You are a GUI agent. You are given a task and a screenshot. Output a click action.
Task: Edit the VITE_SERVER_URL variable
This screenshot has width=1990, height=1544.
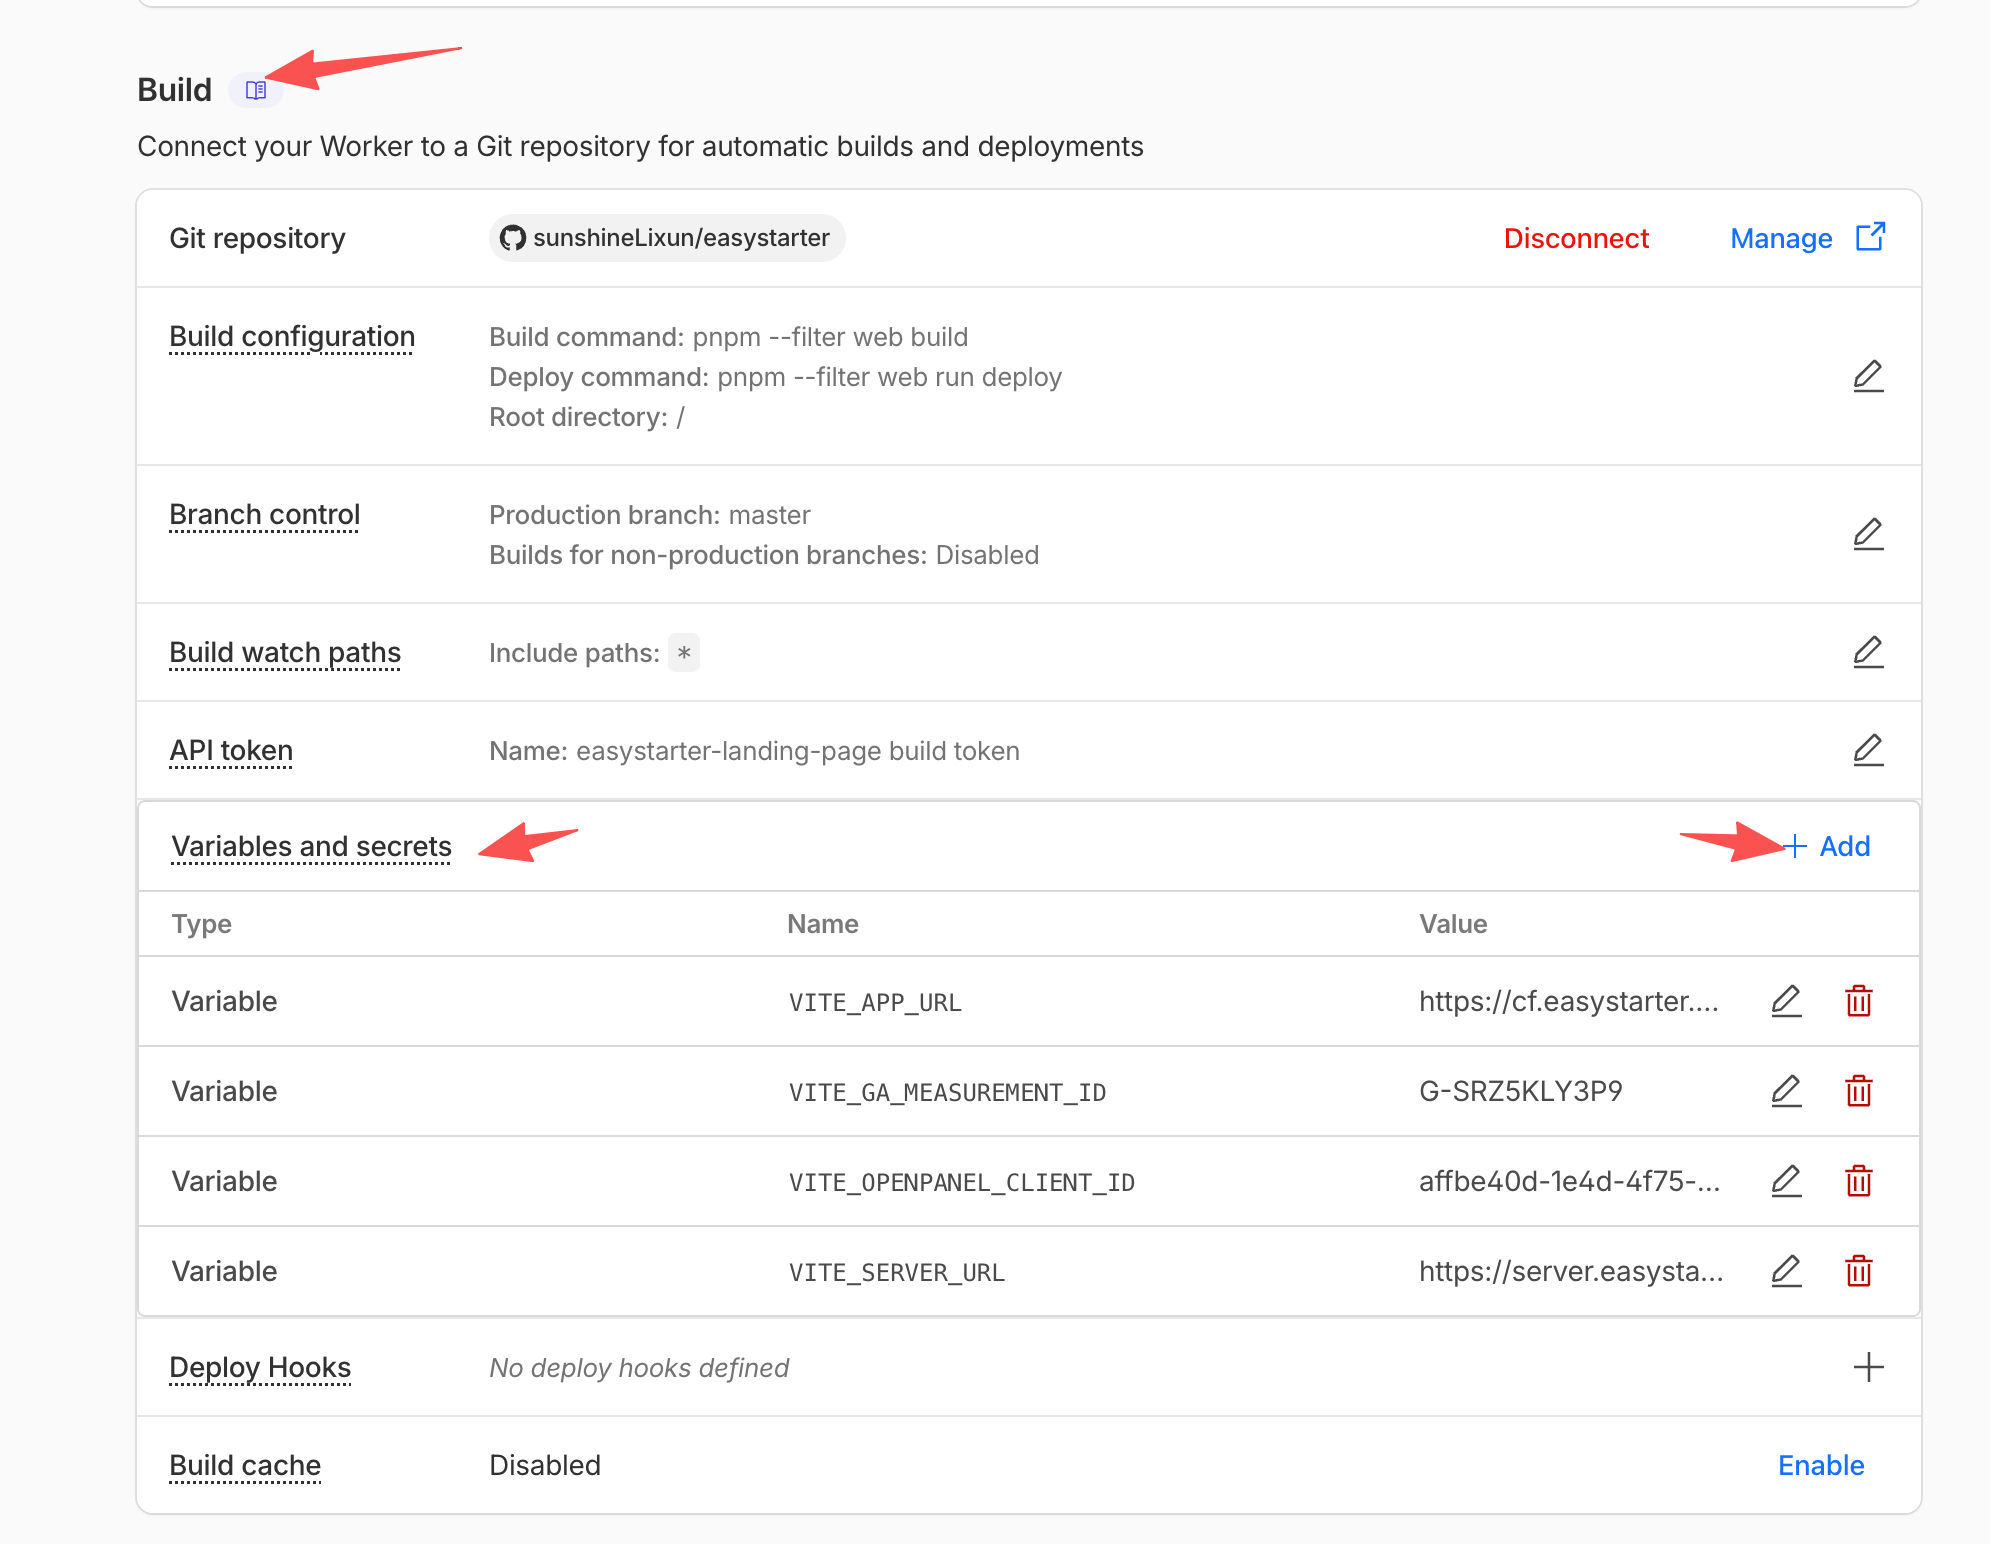click(1786, 1271)
